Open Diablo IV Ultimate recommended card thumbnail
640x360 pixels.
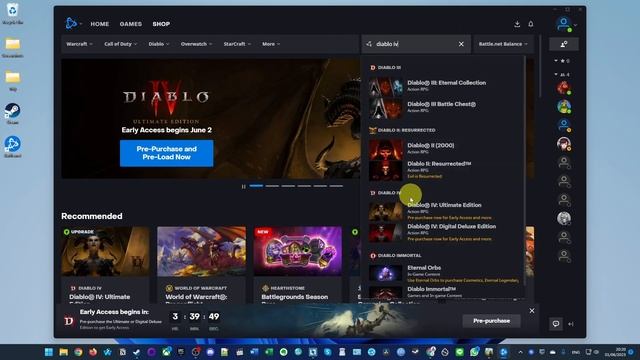coord(105,251)
